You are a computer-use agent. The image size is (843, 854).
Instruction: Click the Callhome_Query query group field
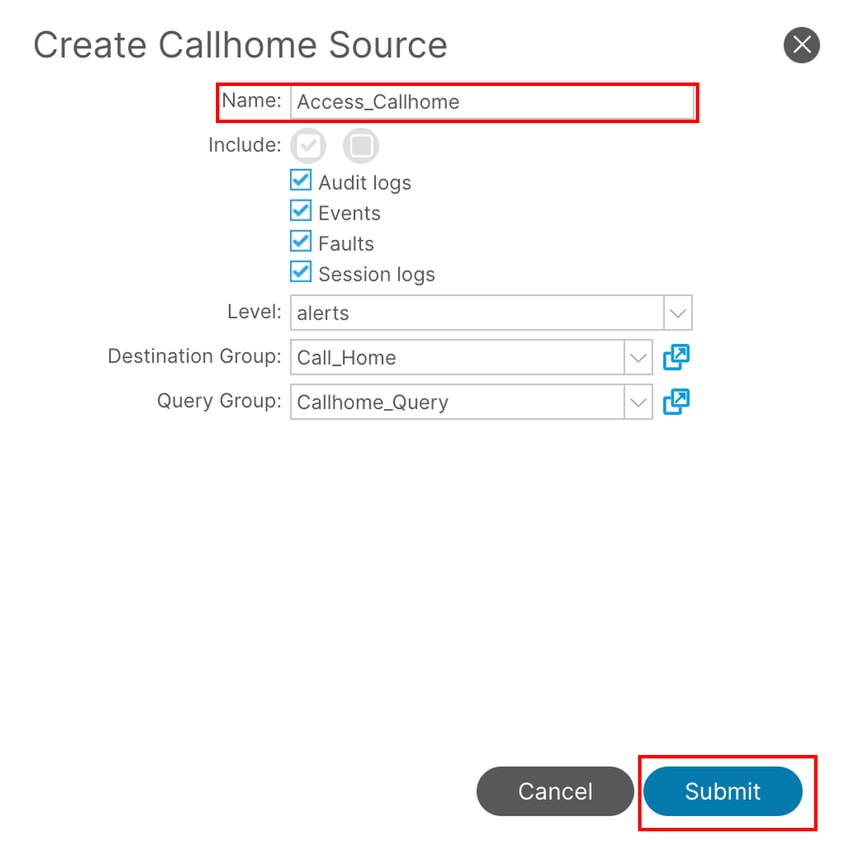(x=457, y=402)
